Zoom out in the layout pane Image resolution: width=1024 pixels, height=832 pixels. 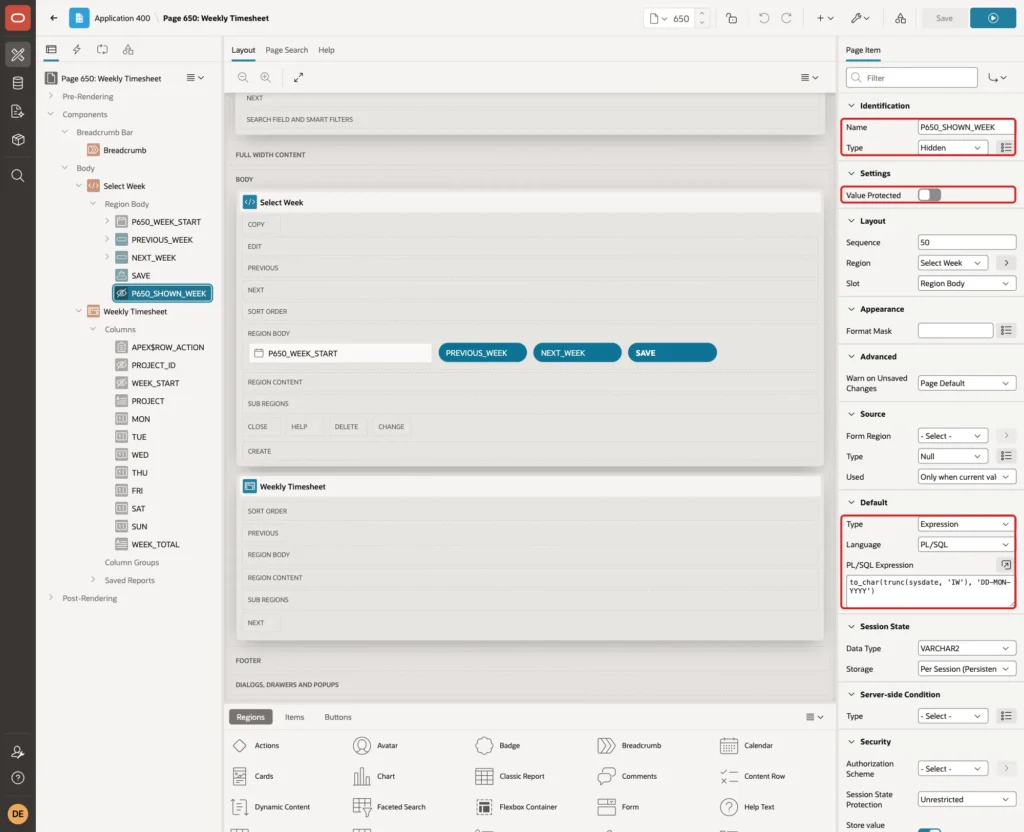point(243,77)
